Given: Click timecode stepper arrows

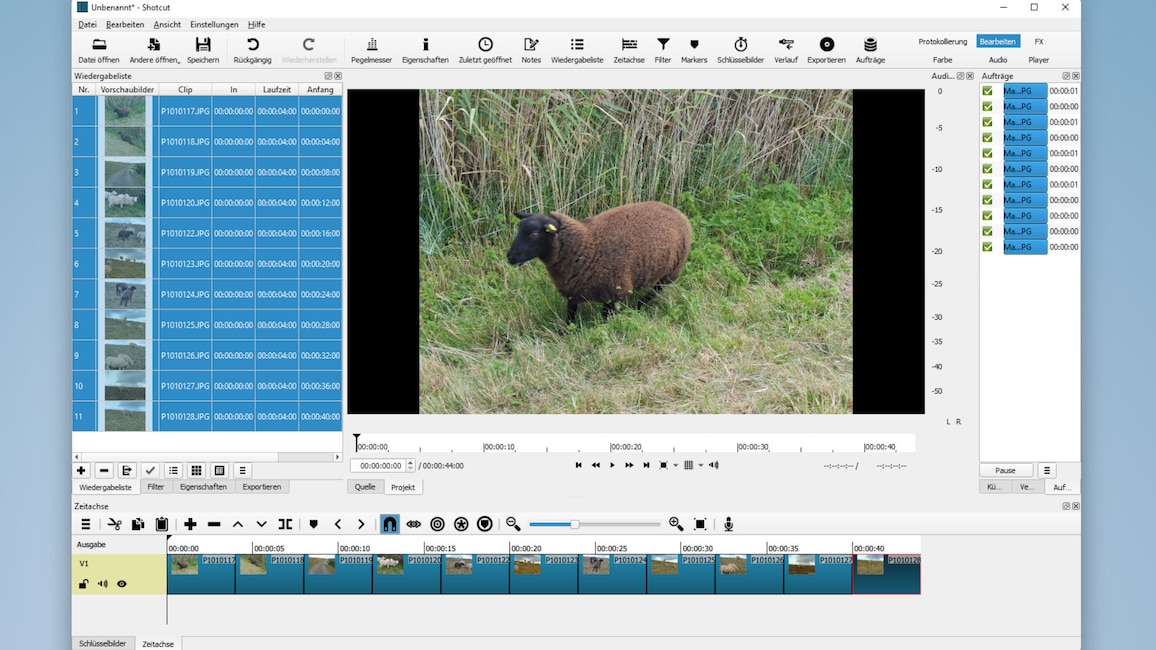Looking at the screenshot, I should [x=411, y=466].
